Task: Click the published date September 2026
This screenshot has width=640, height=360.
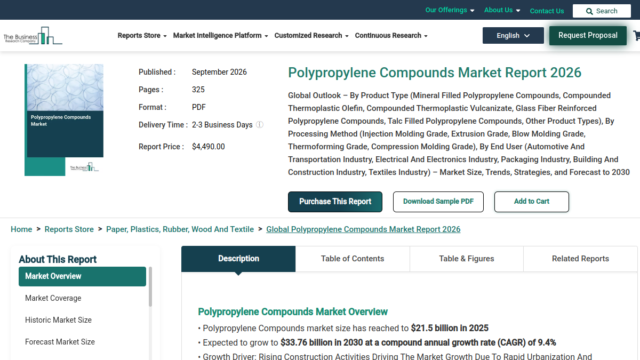Action: tap(219, 72)
